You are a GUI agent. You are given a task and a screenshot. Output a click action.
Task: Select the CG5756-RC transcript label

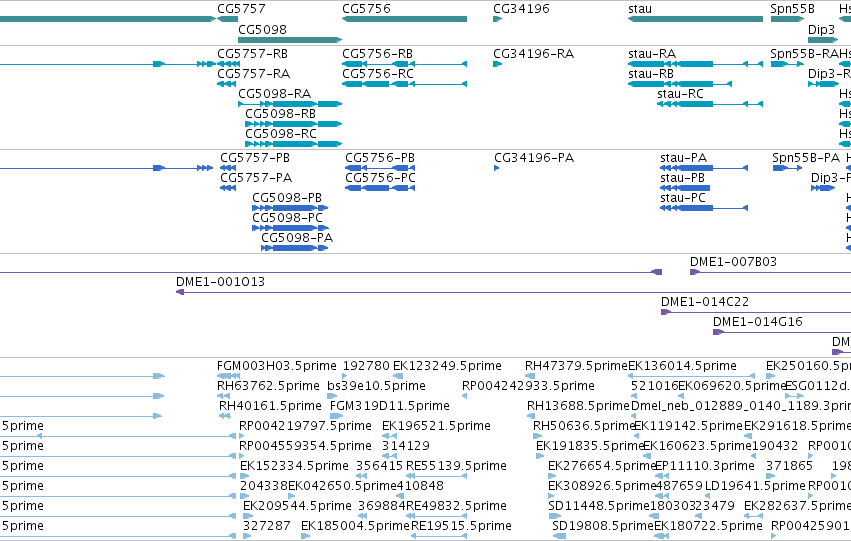[x=378, y=74]
